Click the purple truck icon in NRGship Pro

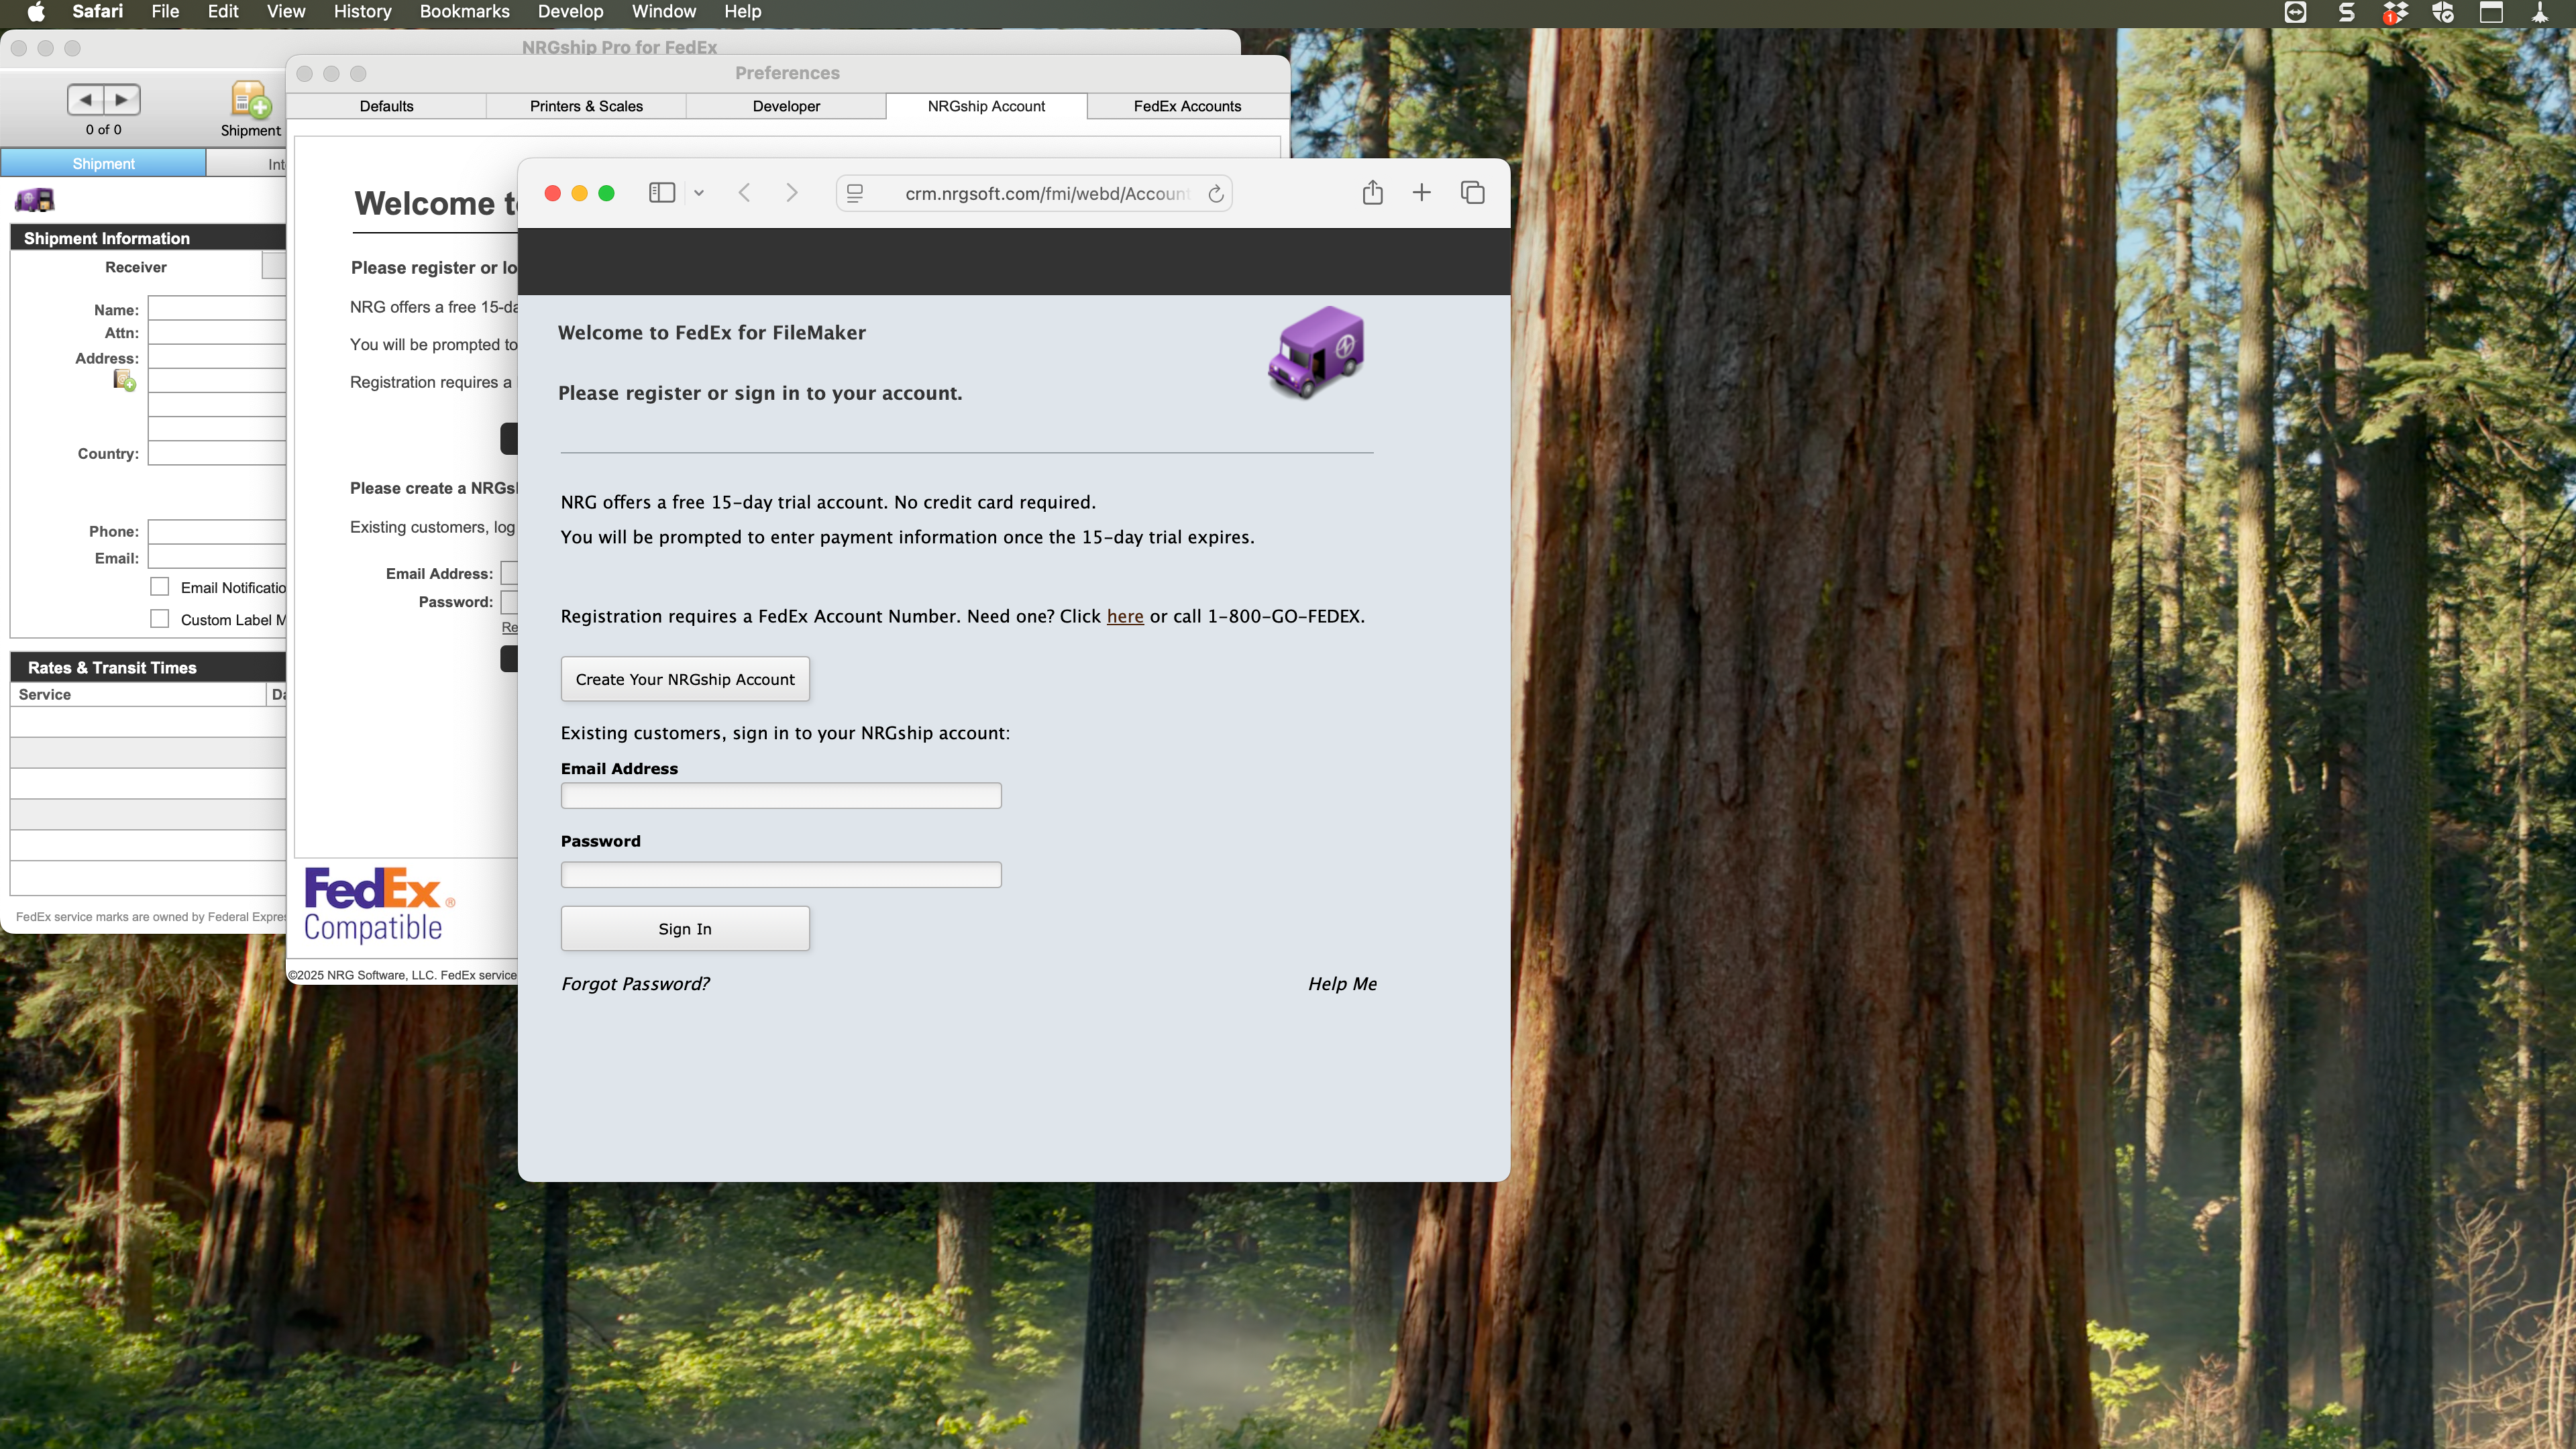34,200
